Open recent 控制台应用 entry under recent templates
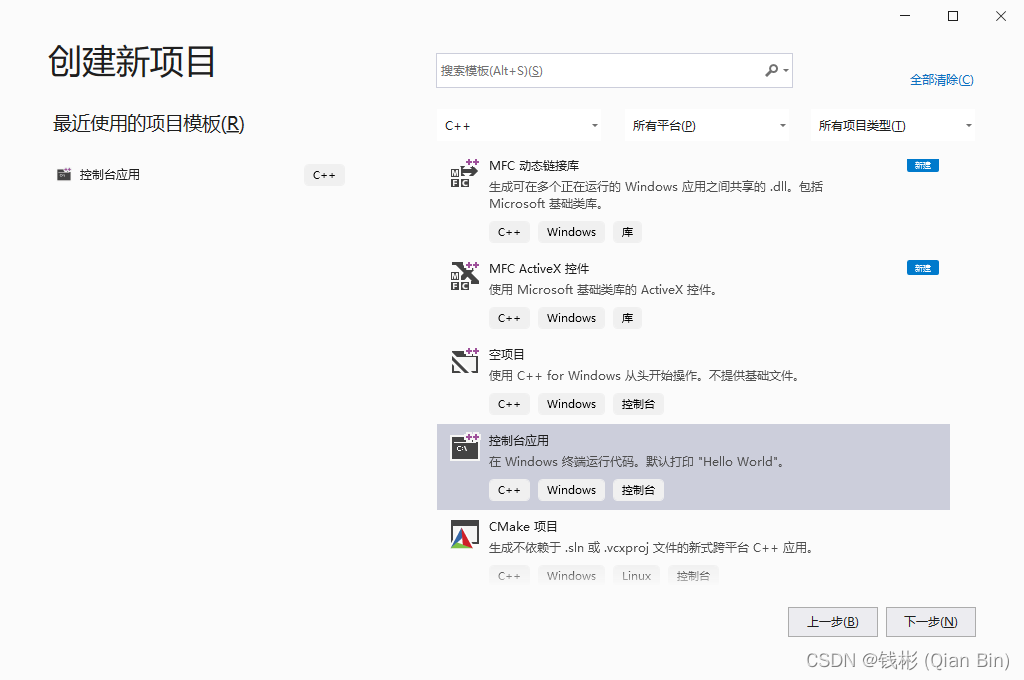Screen dimensions: 1024x680 click(109, 174)
